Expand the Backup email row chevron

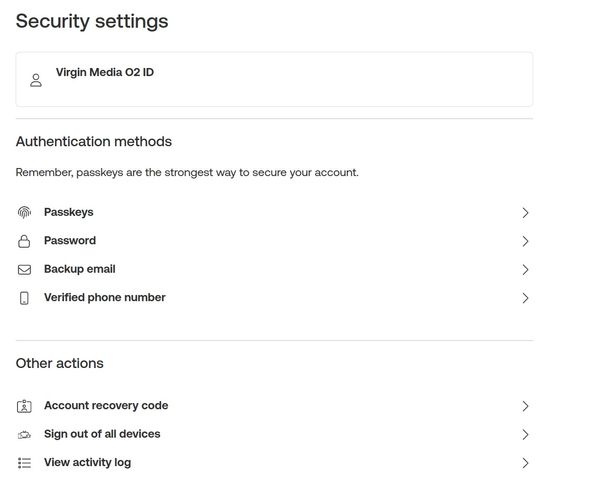(x=525, y=270)
